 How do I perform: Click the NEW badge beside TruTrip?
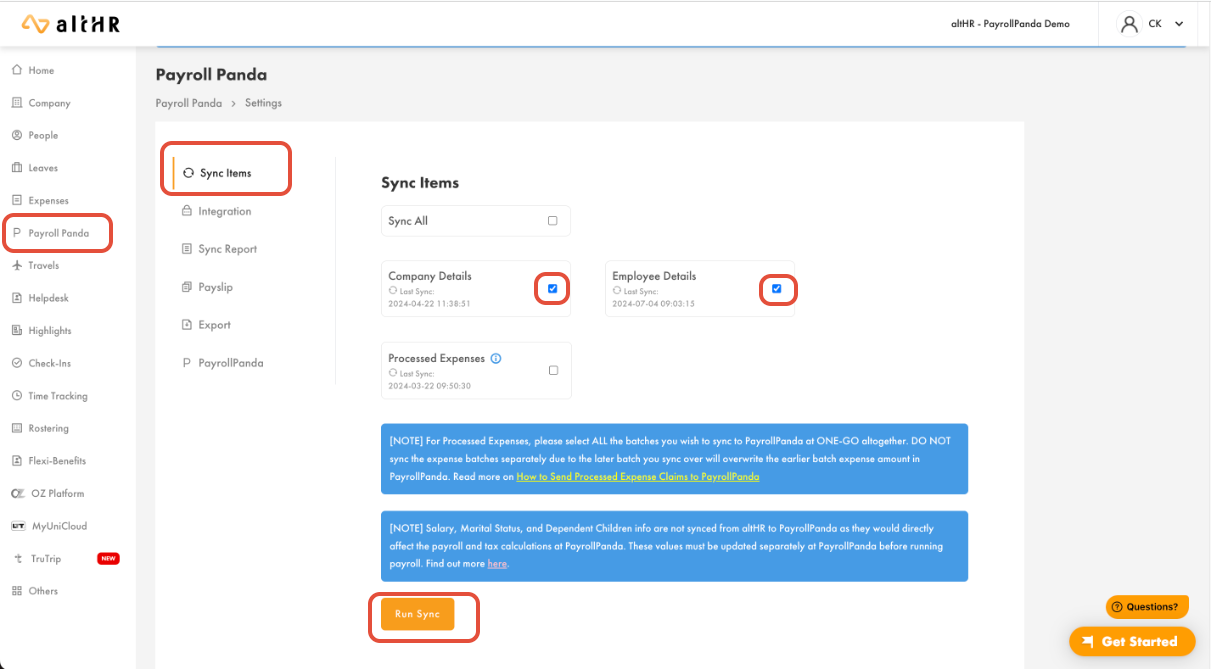tap(108, 559)
